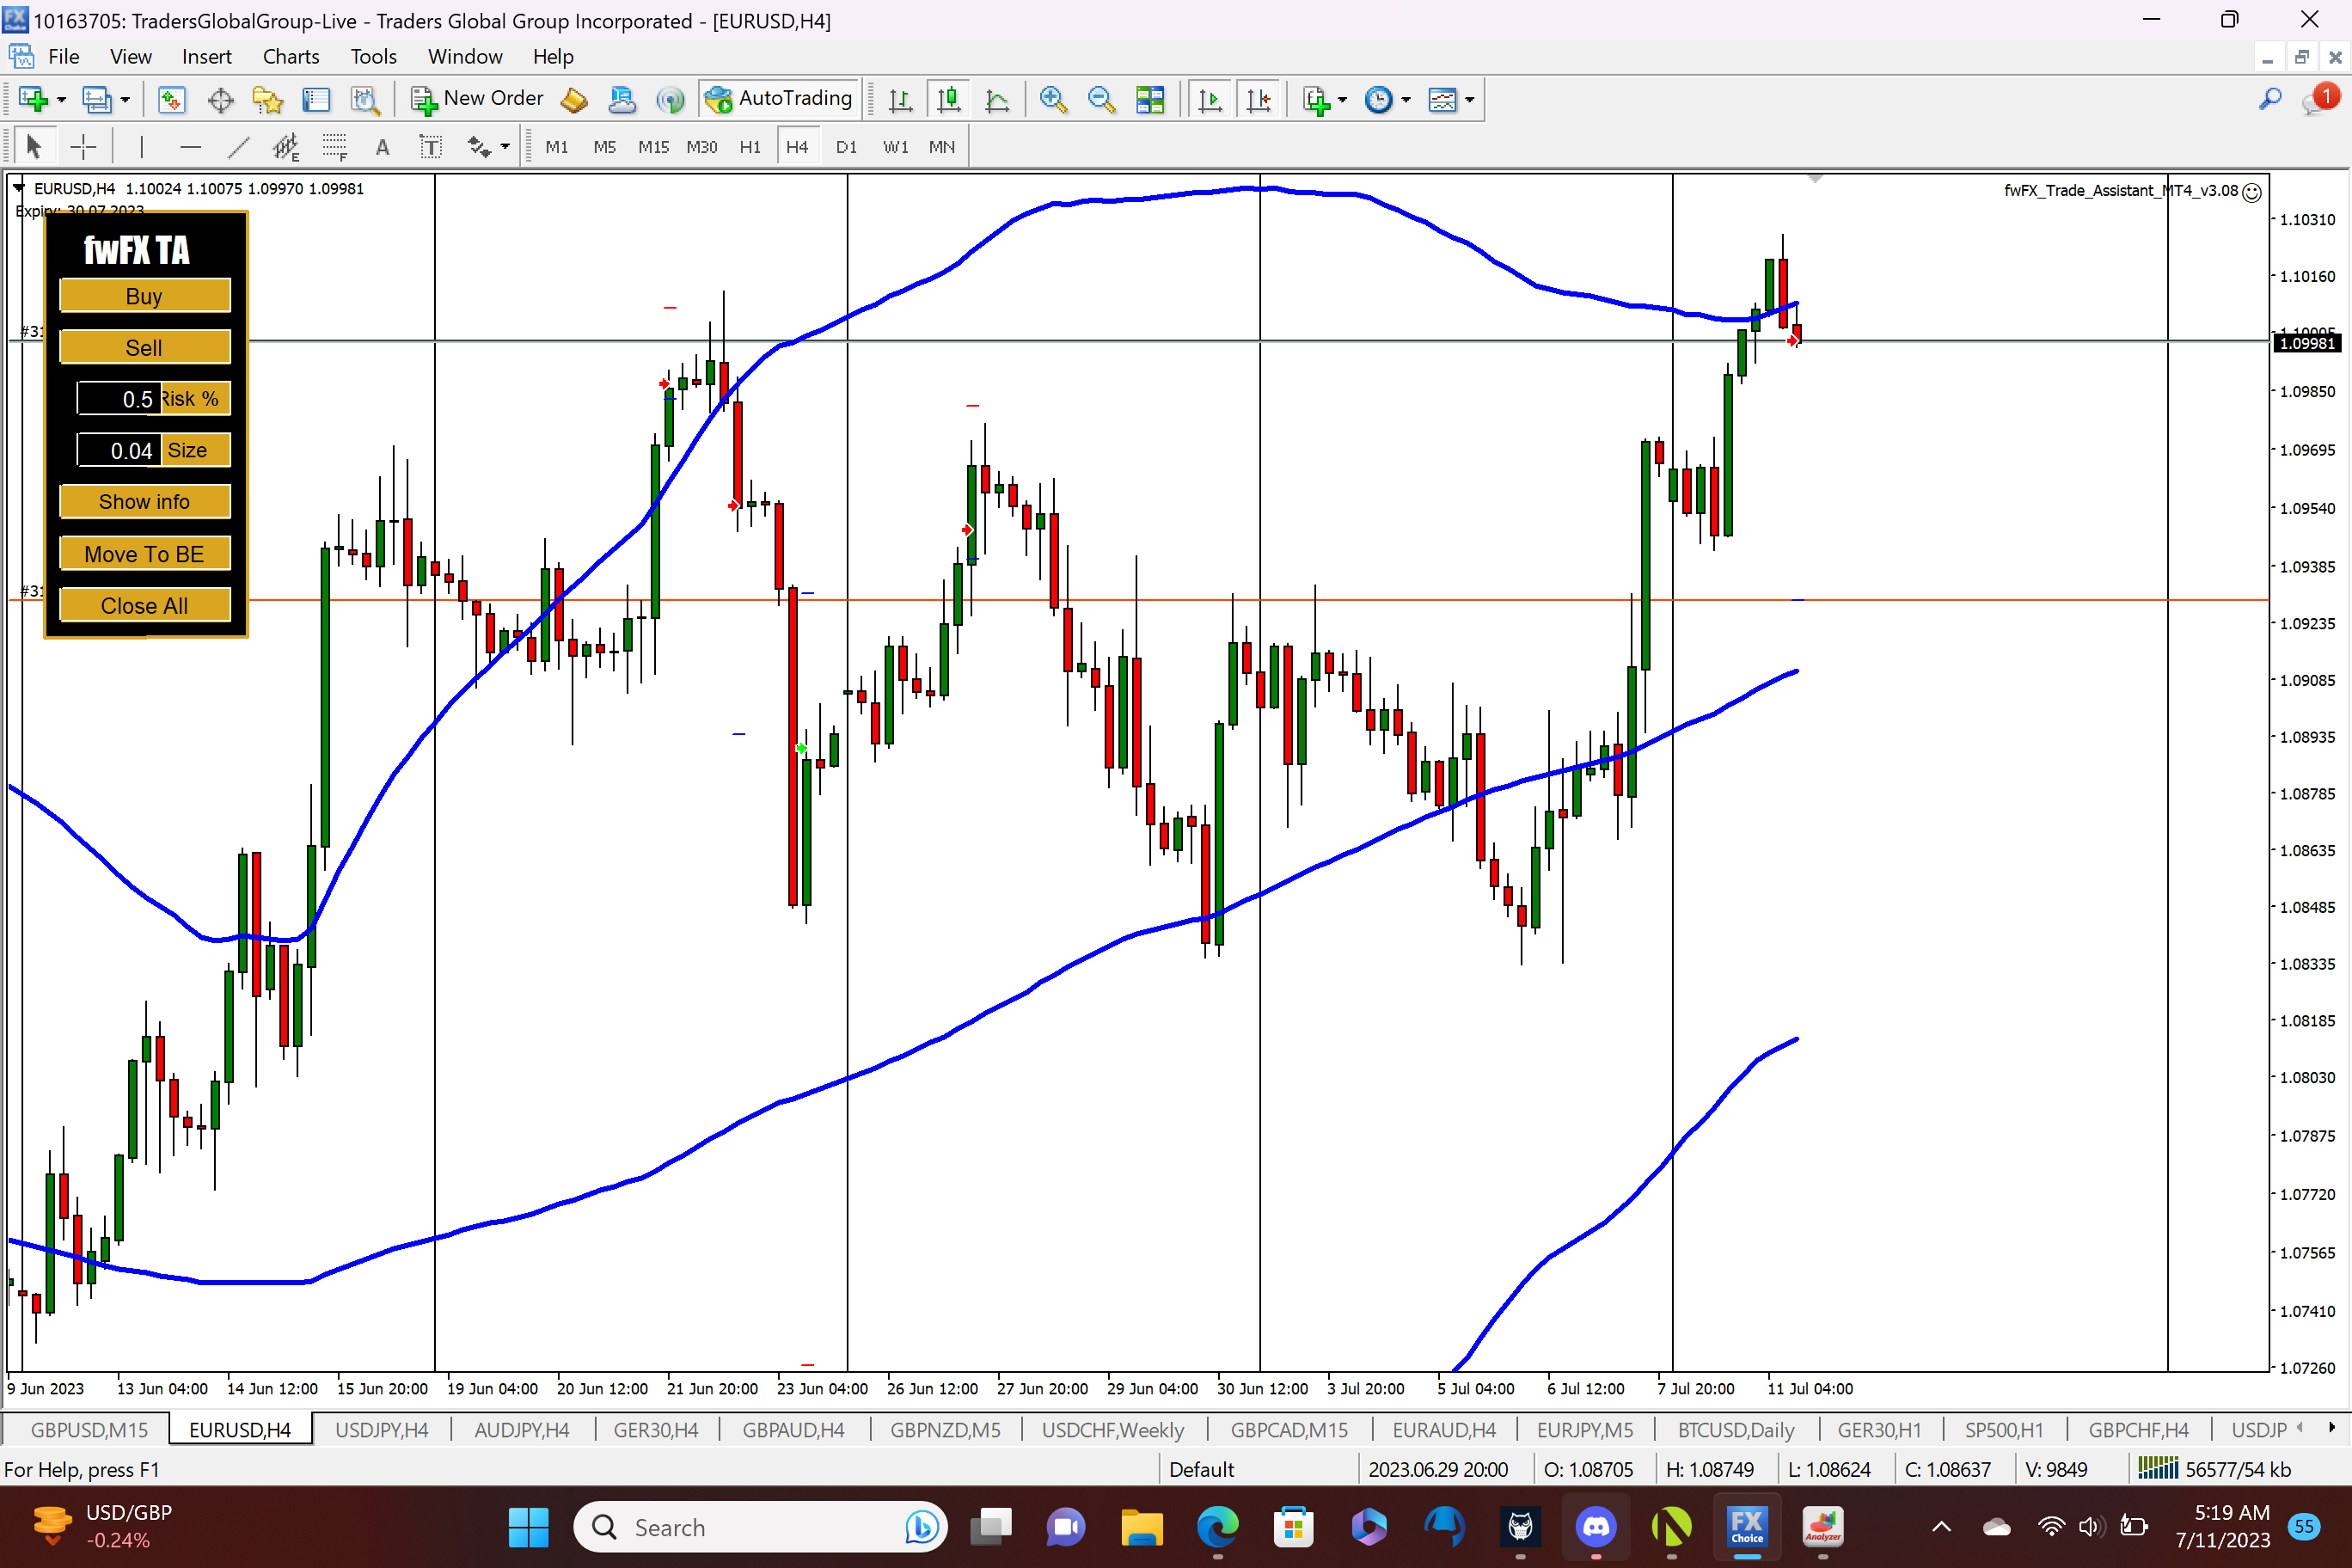Viewport: 2352px width, 1568px height.
Task: Select the trendline drawing tool
Action: pos(238,147)
